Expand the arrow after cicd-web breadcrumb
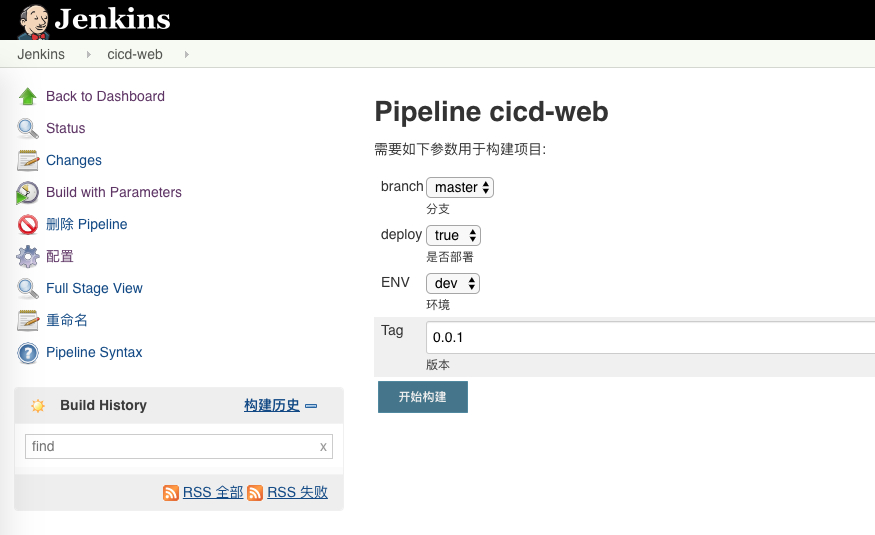Image resolution: width=875 pixels, height=535 pixels. [186, 55]
